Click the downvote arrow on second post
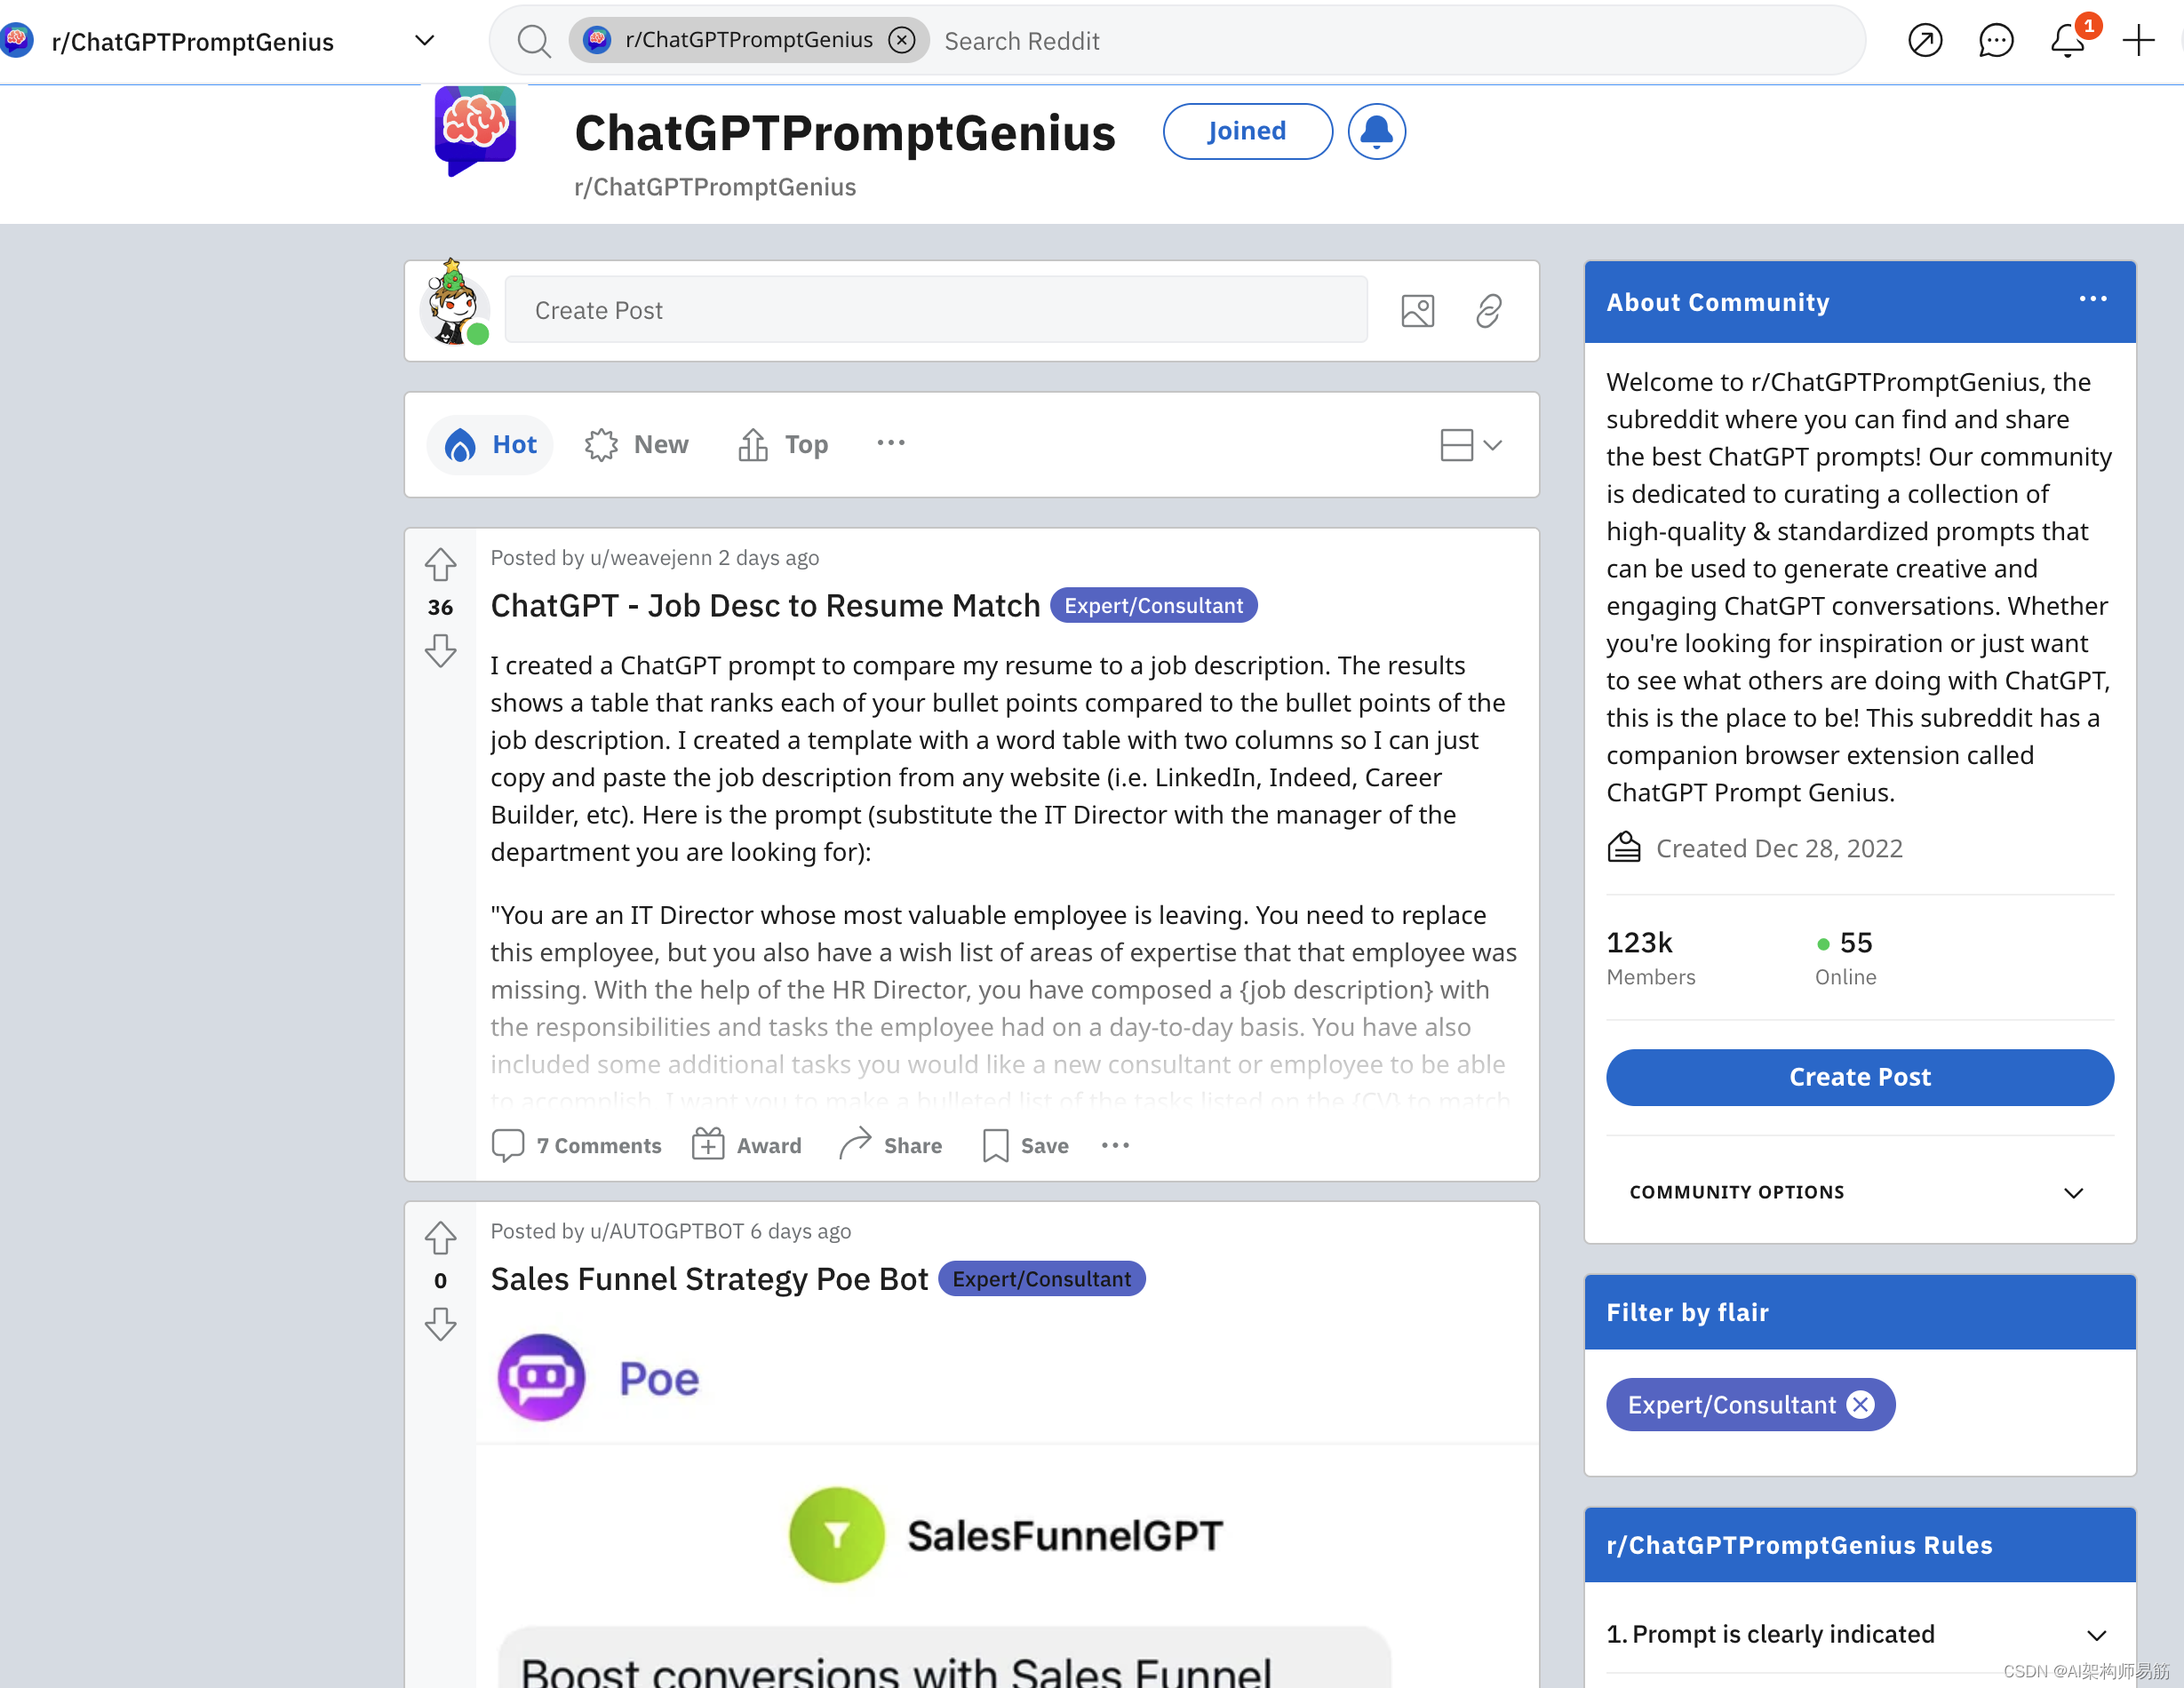Screen dimensions: 2184x1688 click(442, 1323)
